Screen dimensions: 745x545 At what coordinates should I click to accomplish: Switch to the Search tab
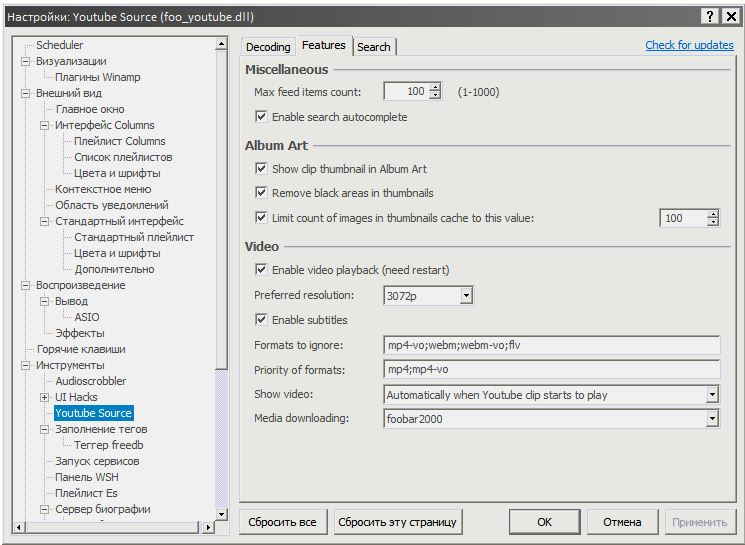click(374, 47)
